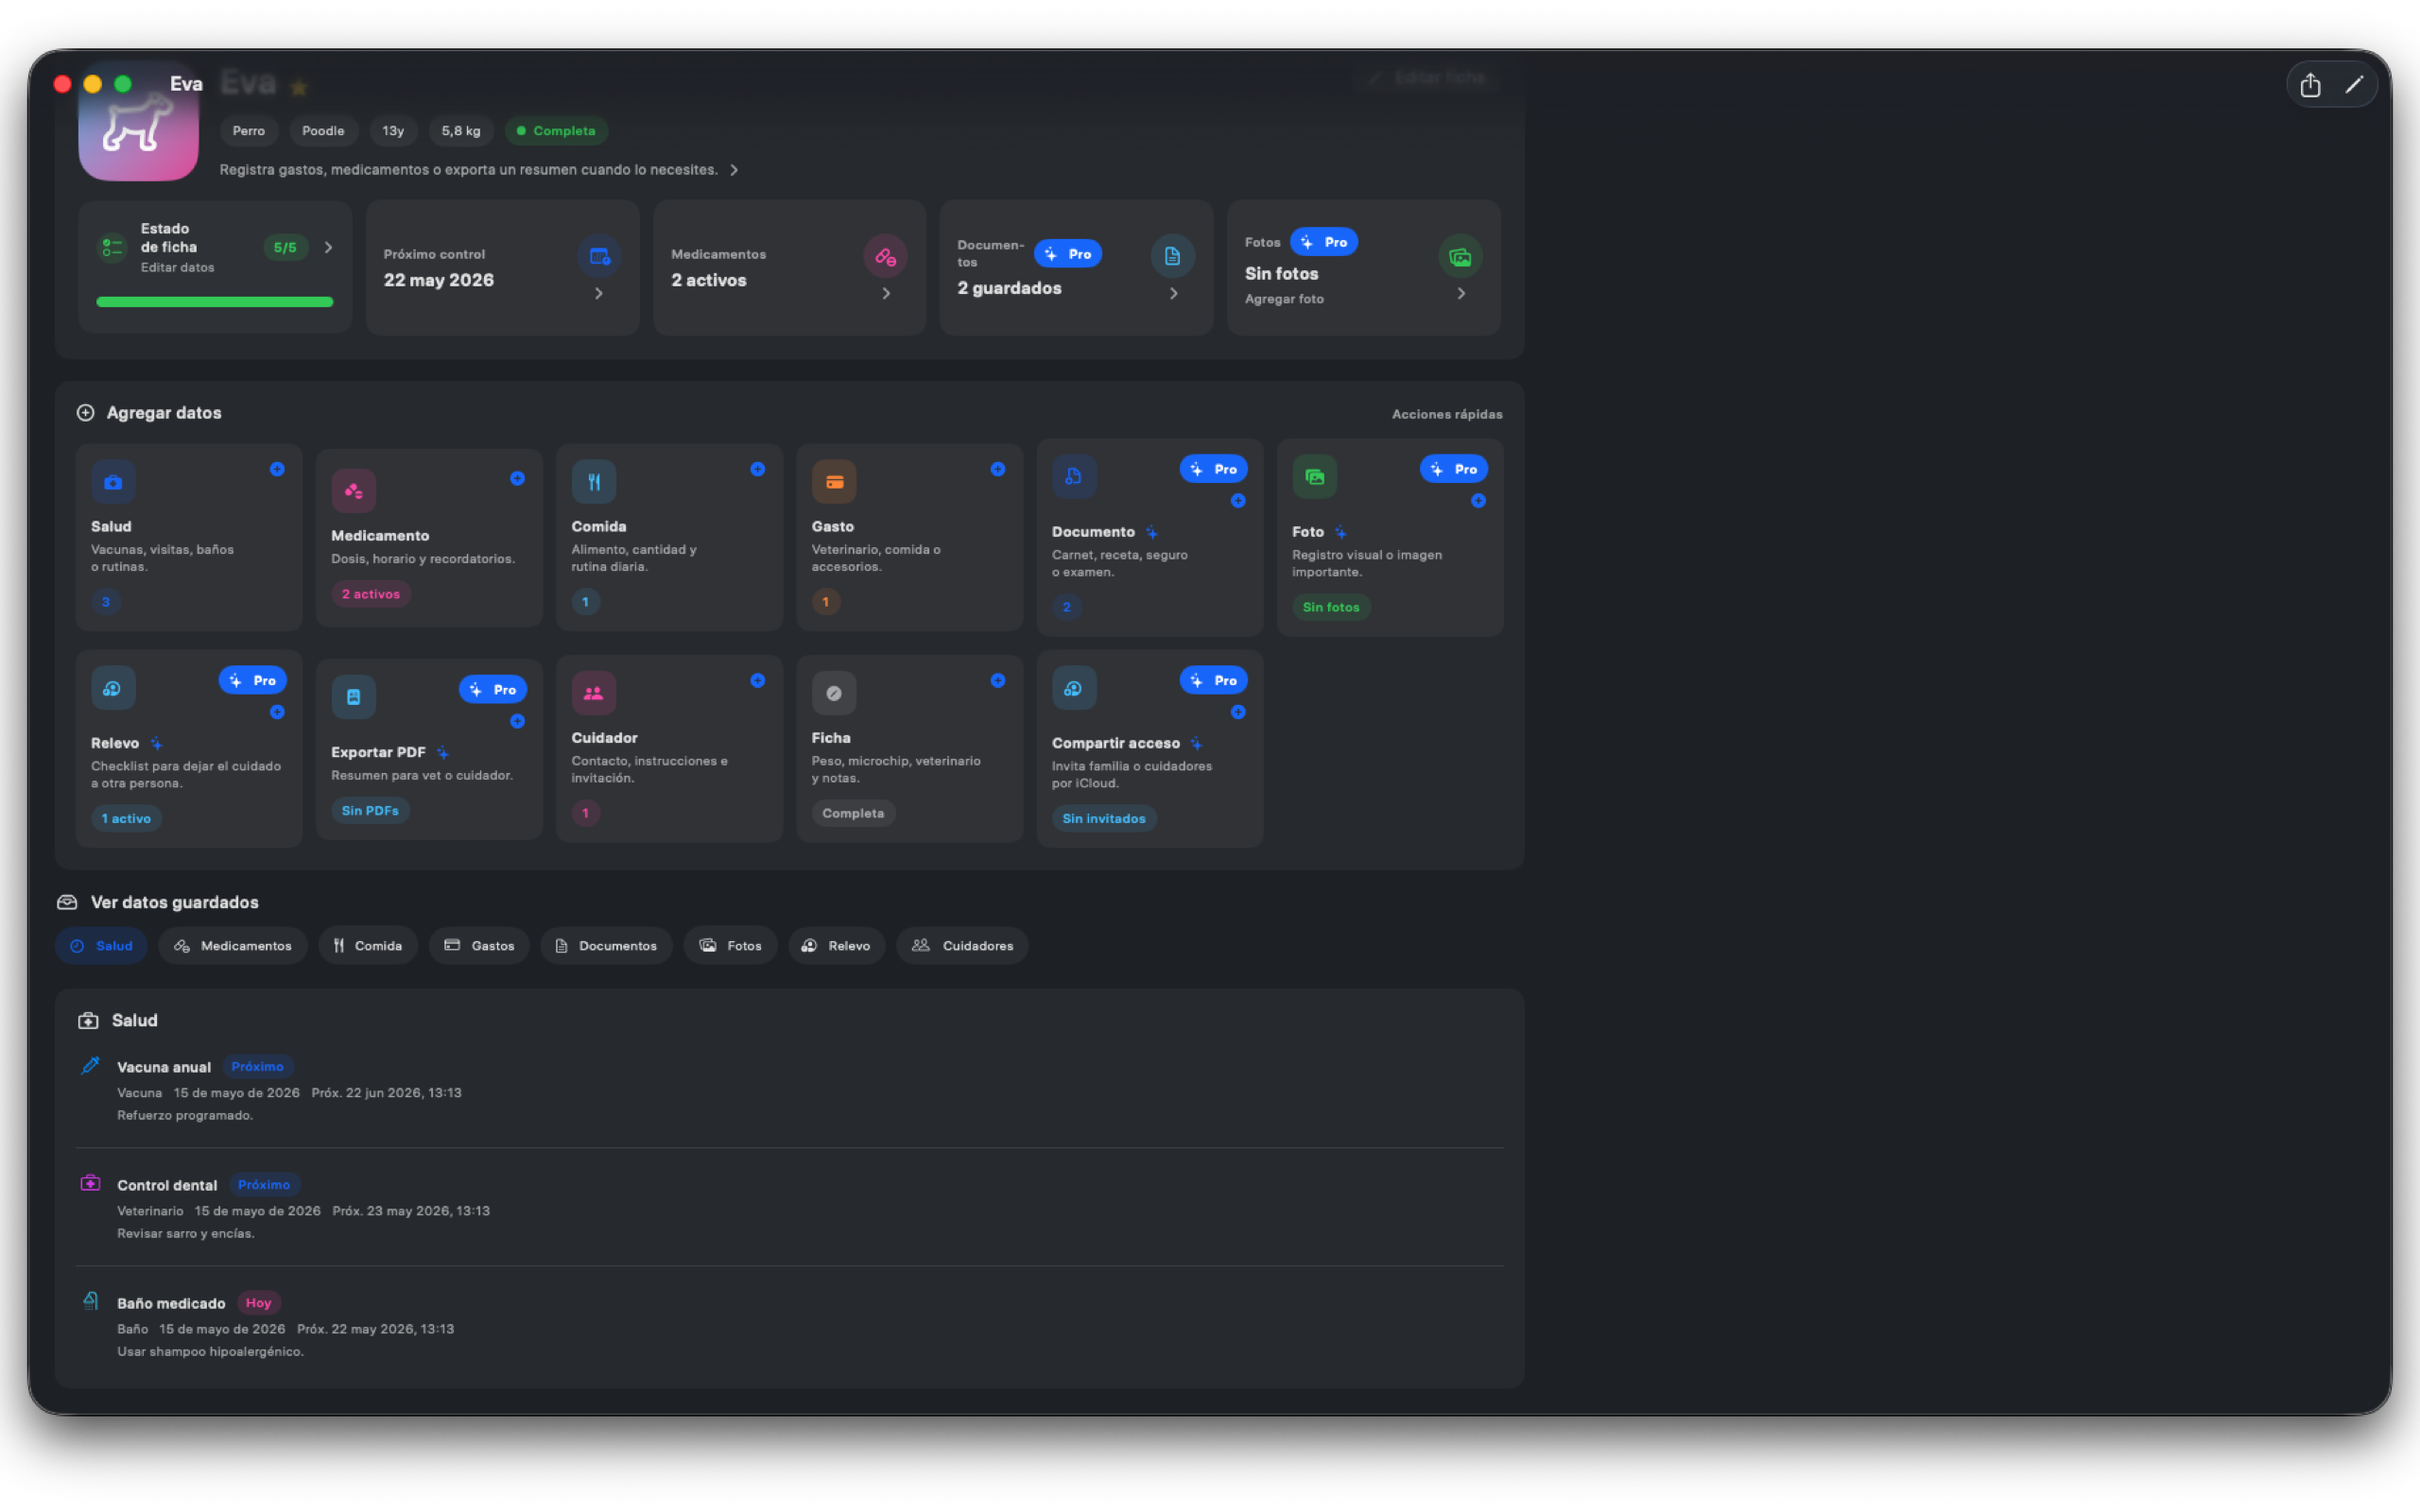Click Pro badge on Foto card
This screenshot has height=1512, width=2420.
[1454, 469]
